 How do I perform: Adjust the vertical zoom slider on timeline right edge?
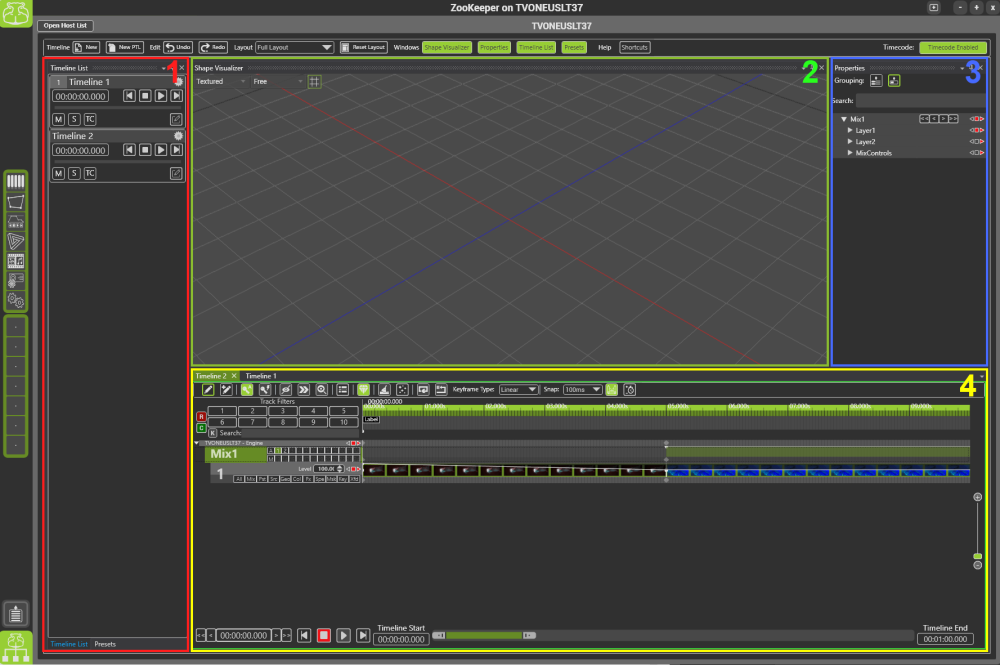pos(977,556)
